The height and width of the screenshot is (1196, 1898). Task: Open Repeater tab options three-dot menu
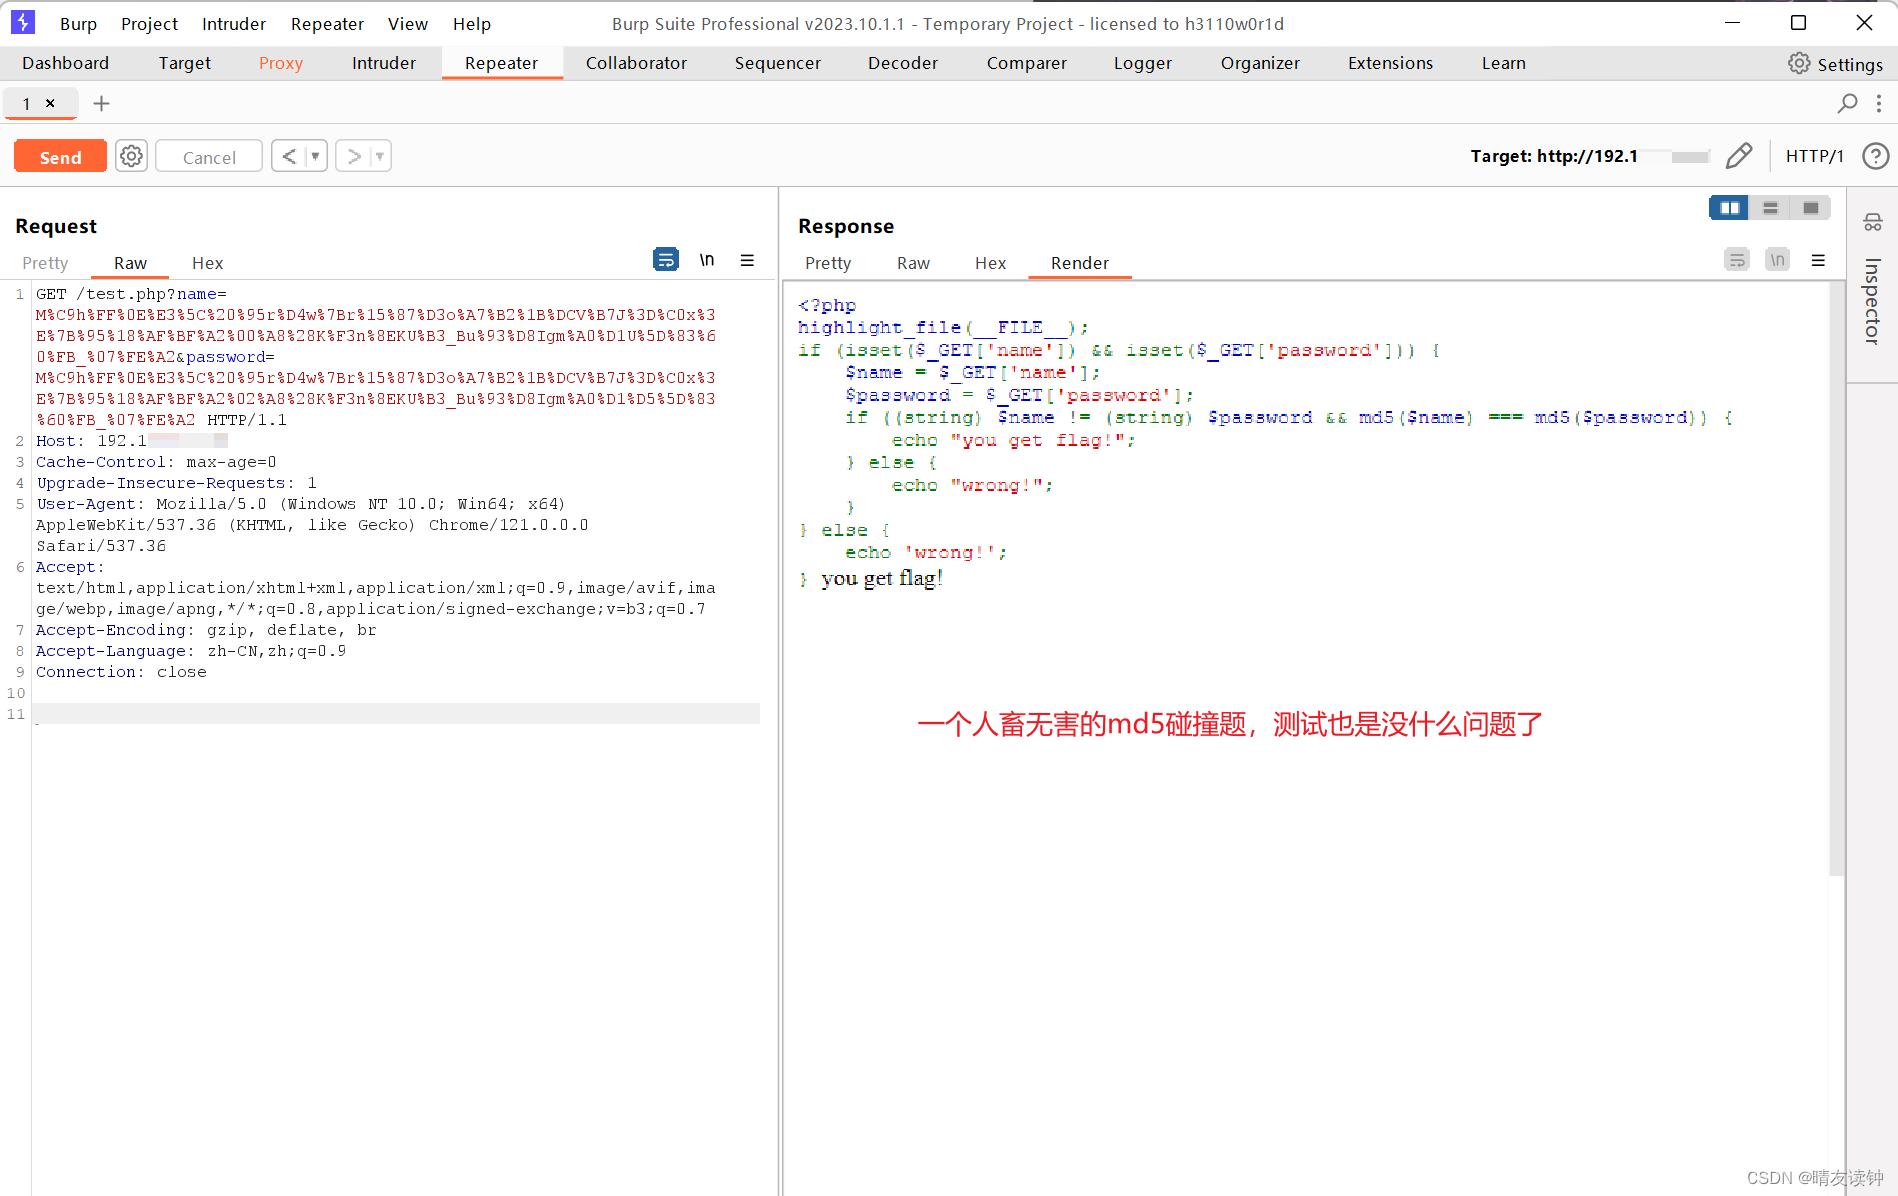[x=1879, y=103]
